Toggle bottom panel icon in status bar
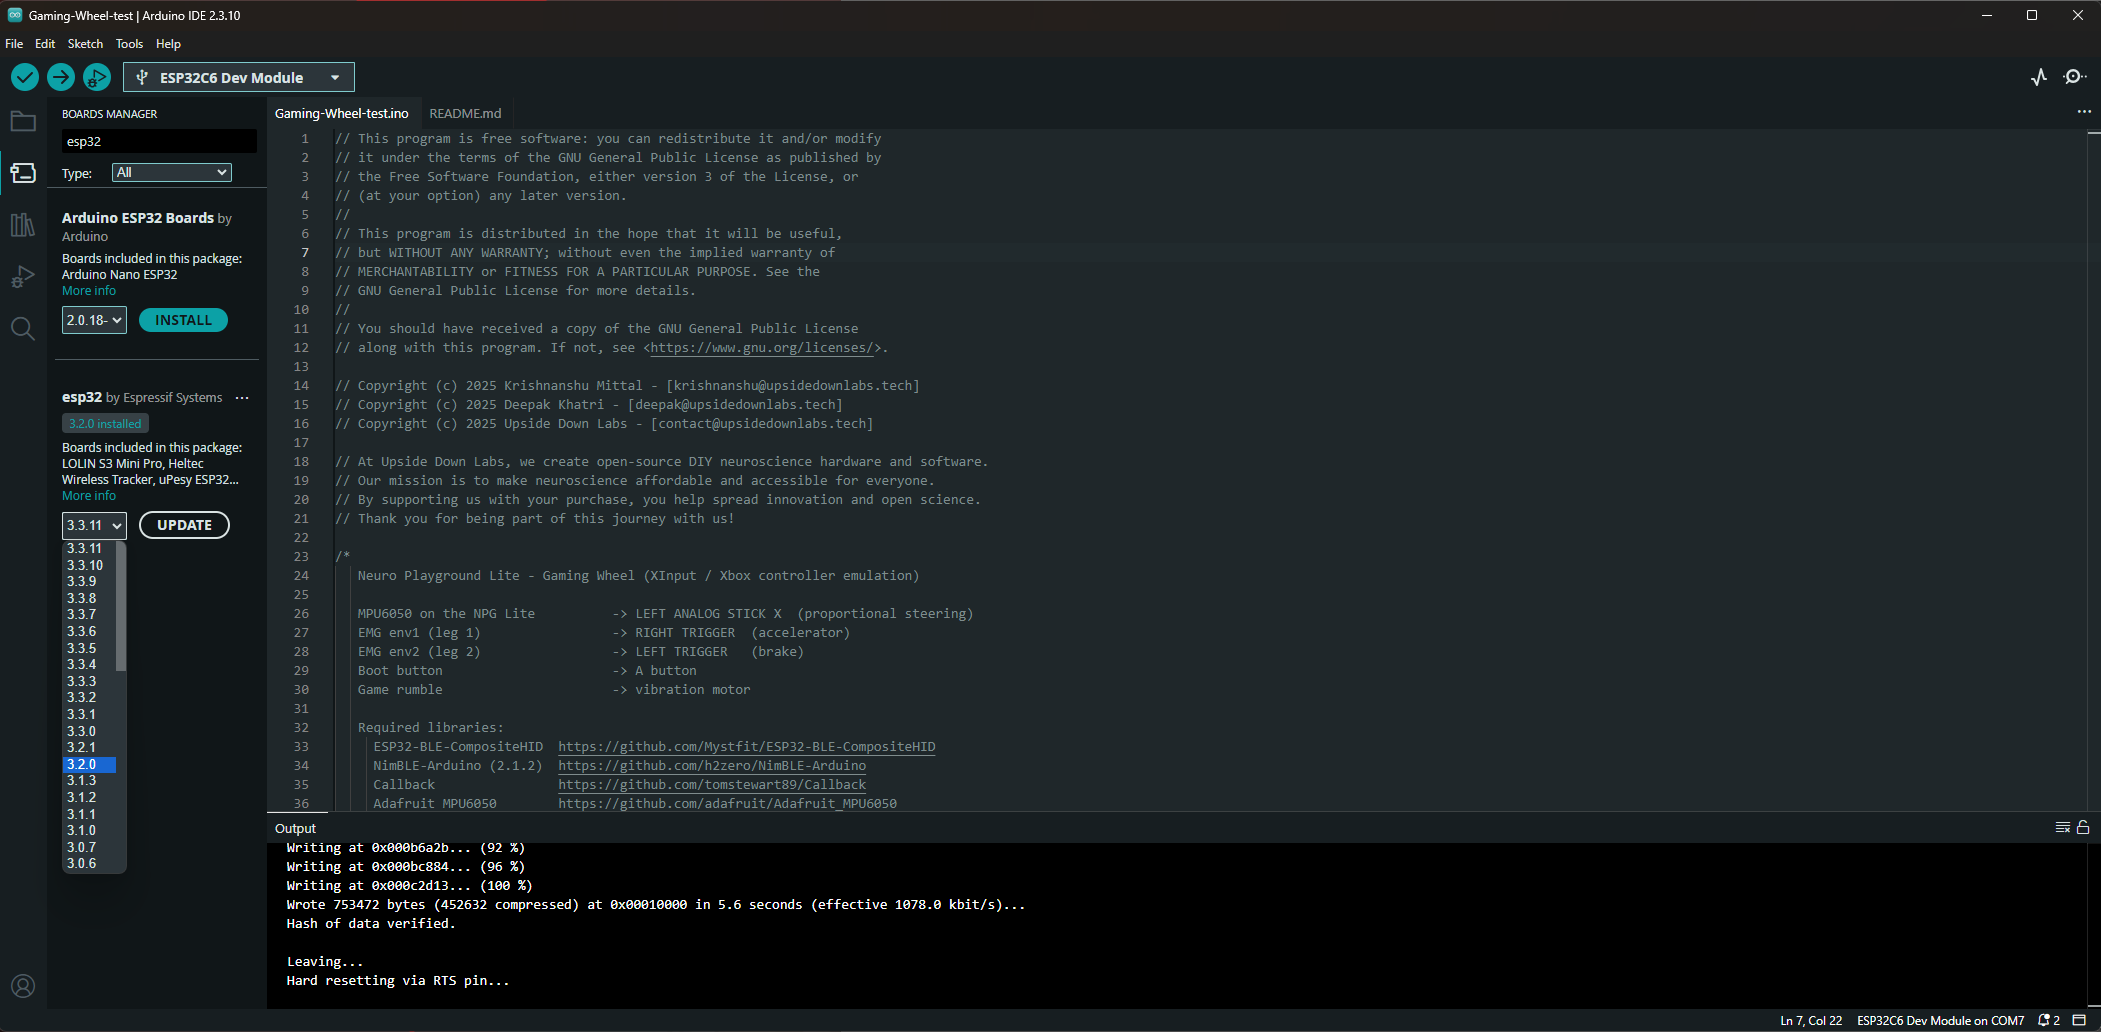This screenshot has width=2101, height=1032. [2079, 1020]
